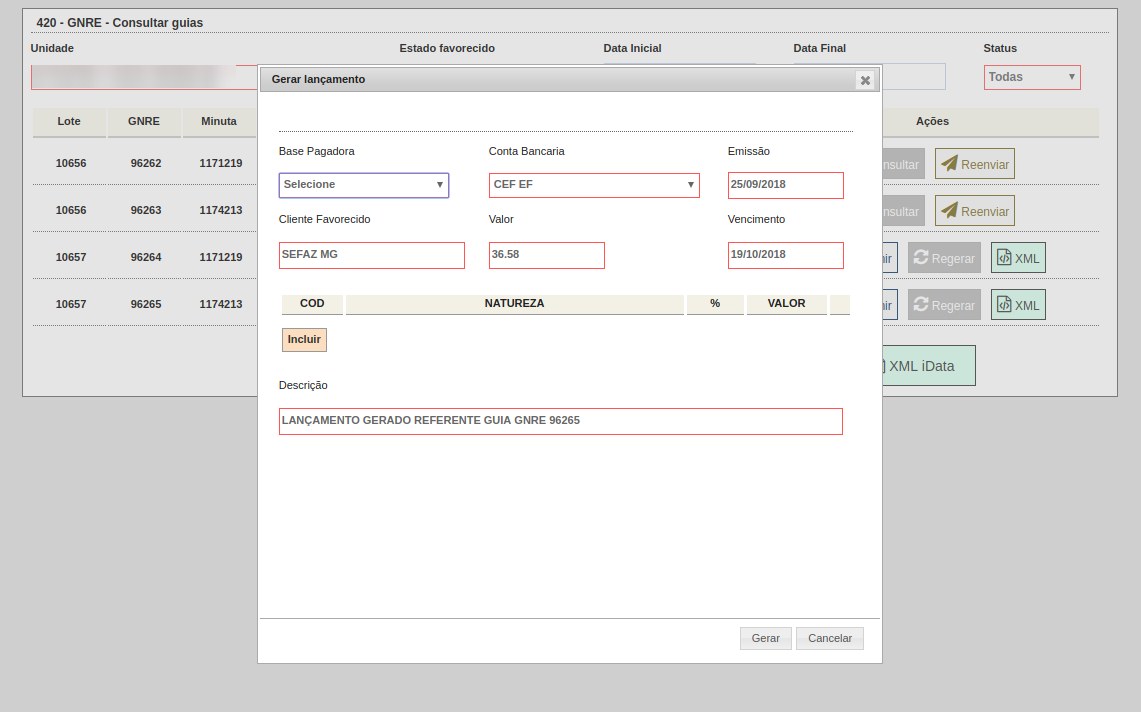
Task: Select GNRE cell 96264
Action: click(146, 257)
